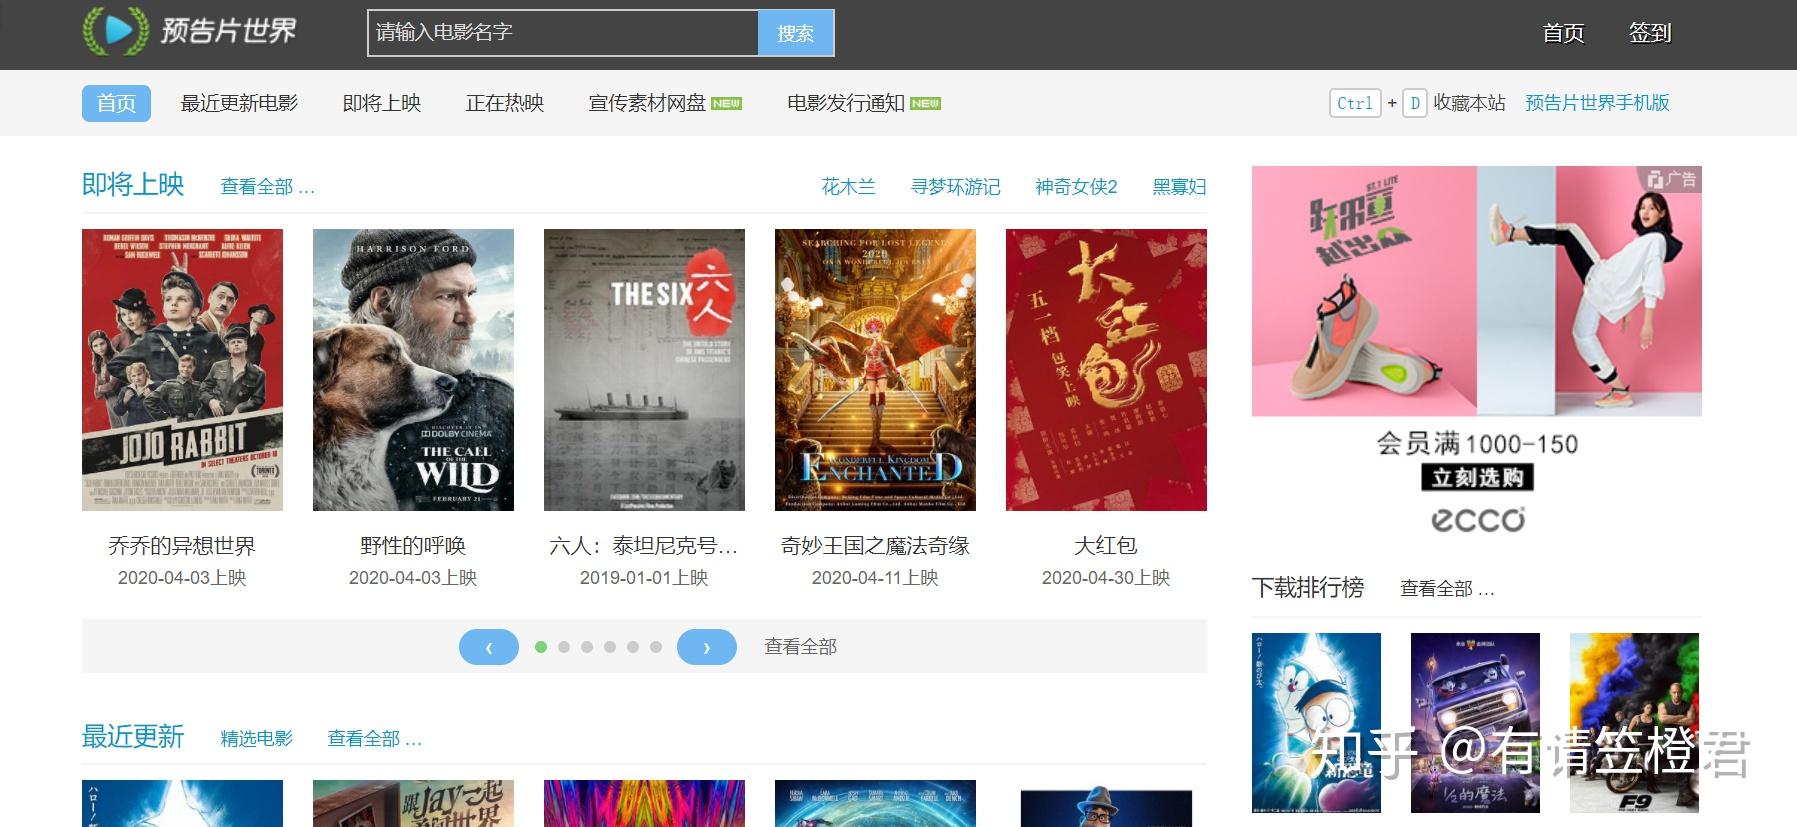Open the 黑寡妇 quick link
This screenshot has height=827, width=1797.
(1179, 187)
